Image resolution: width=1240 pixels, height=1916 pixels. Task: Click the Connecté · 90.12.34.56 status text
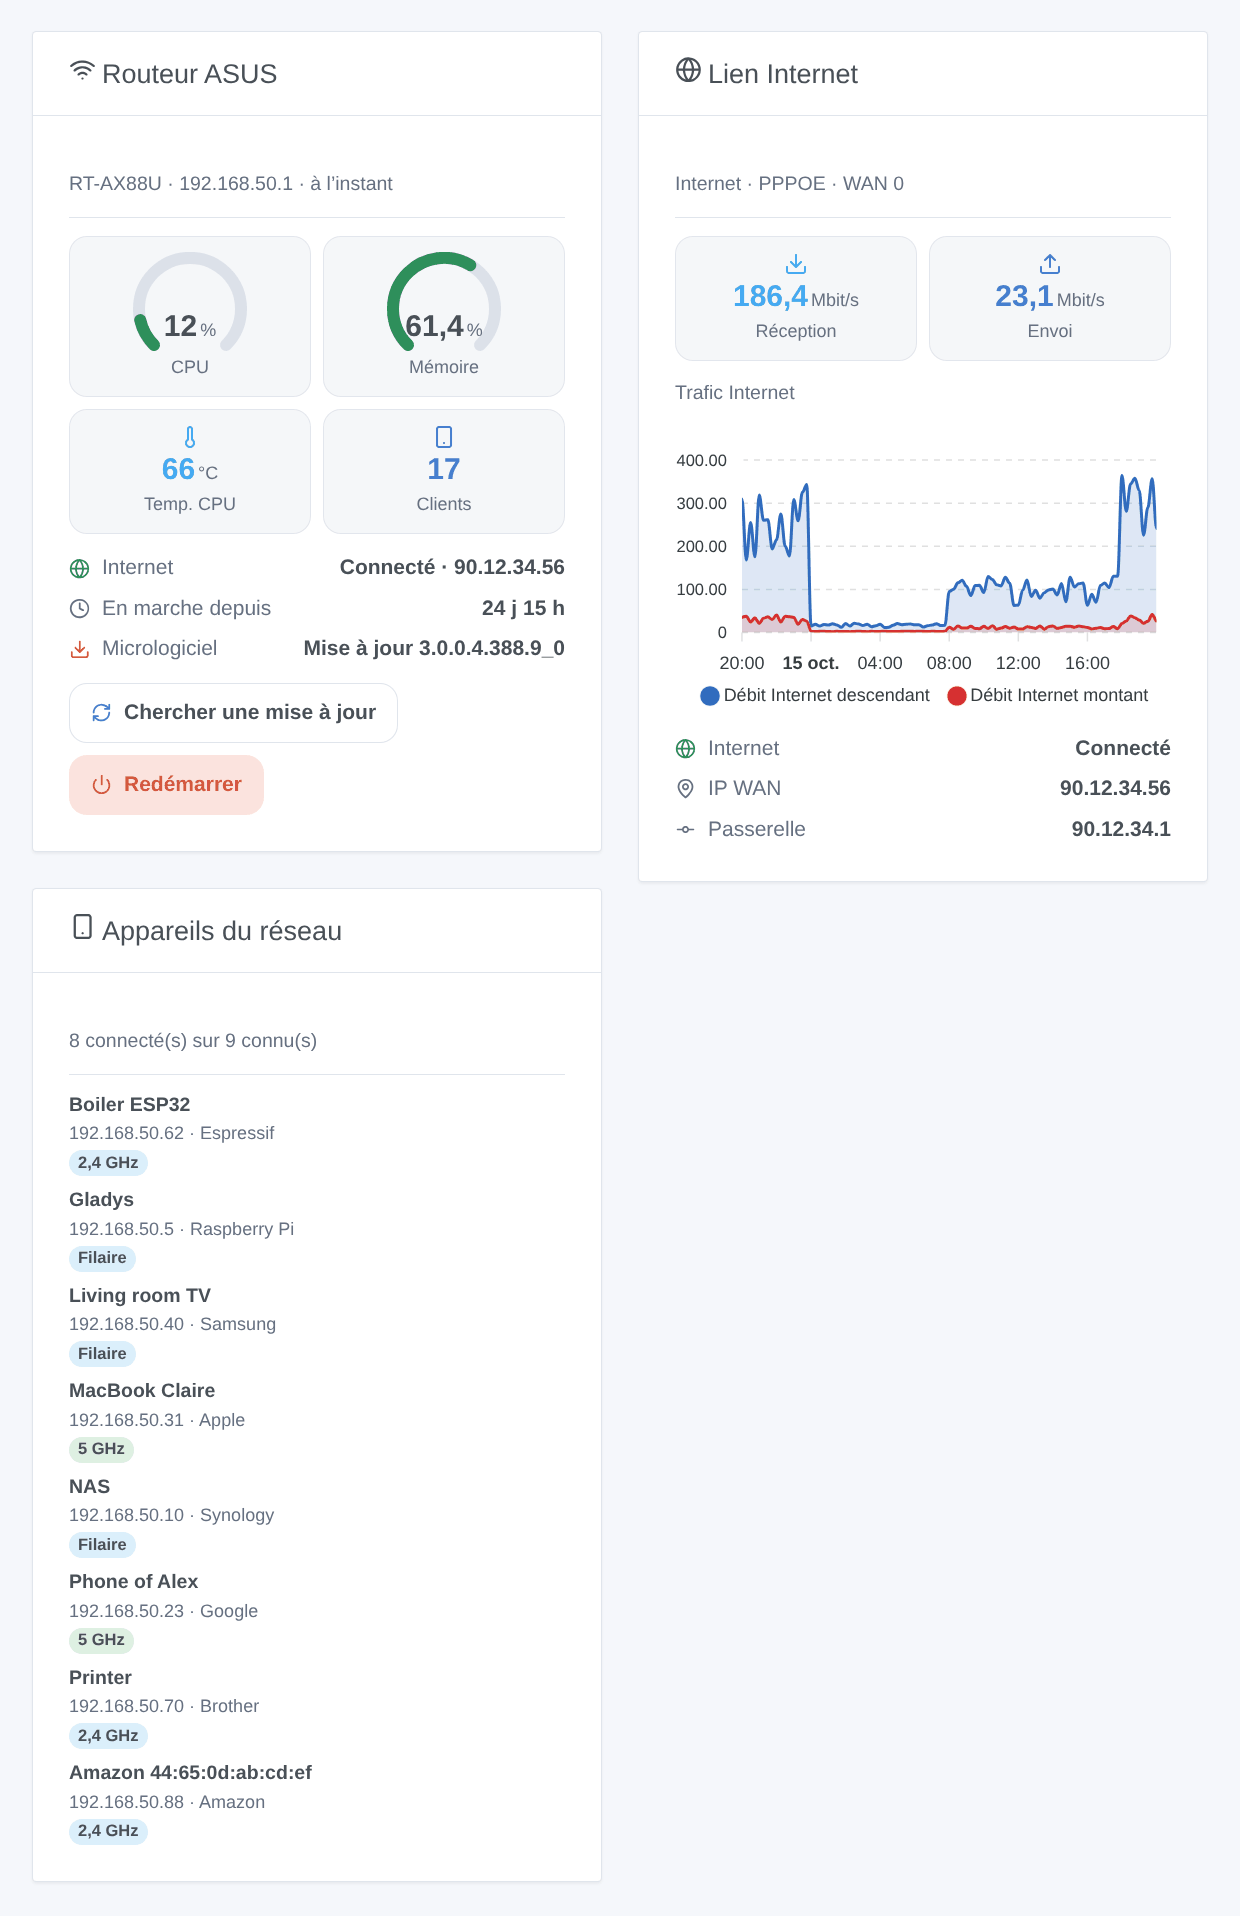pos(452,567)
